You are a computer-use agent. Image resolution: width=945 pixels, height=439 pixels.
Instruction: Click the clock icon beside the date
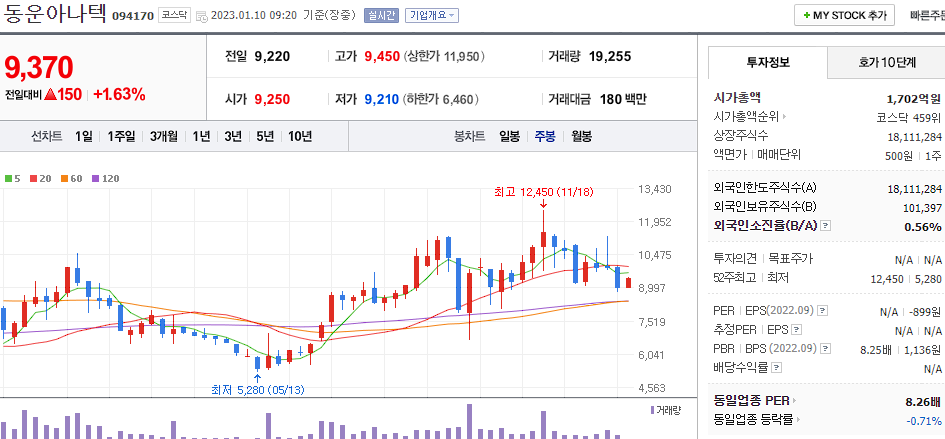pyautogui.click(x=202, y=16)
